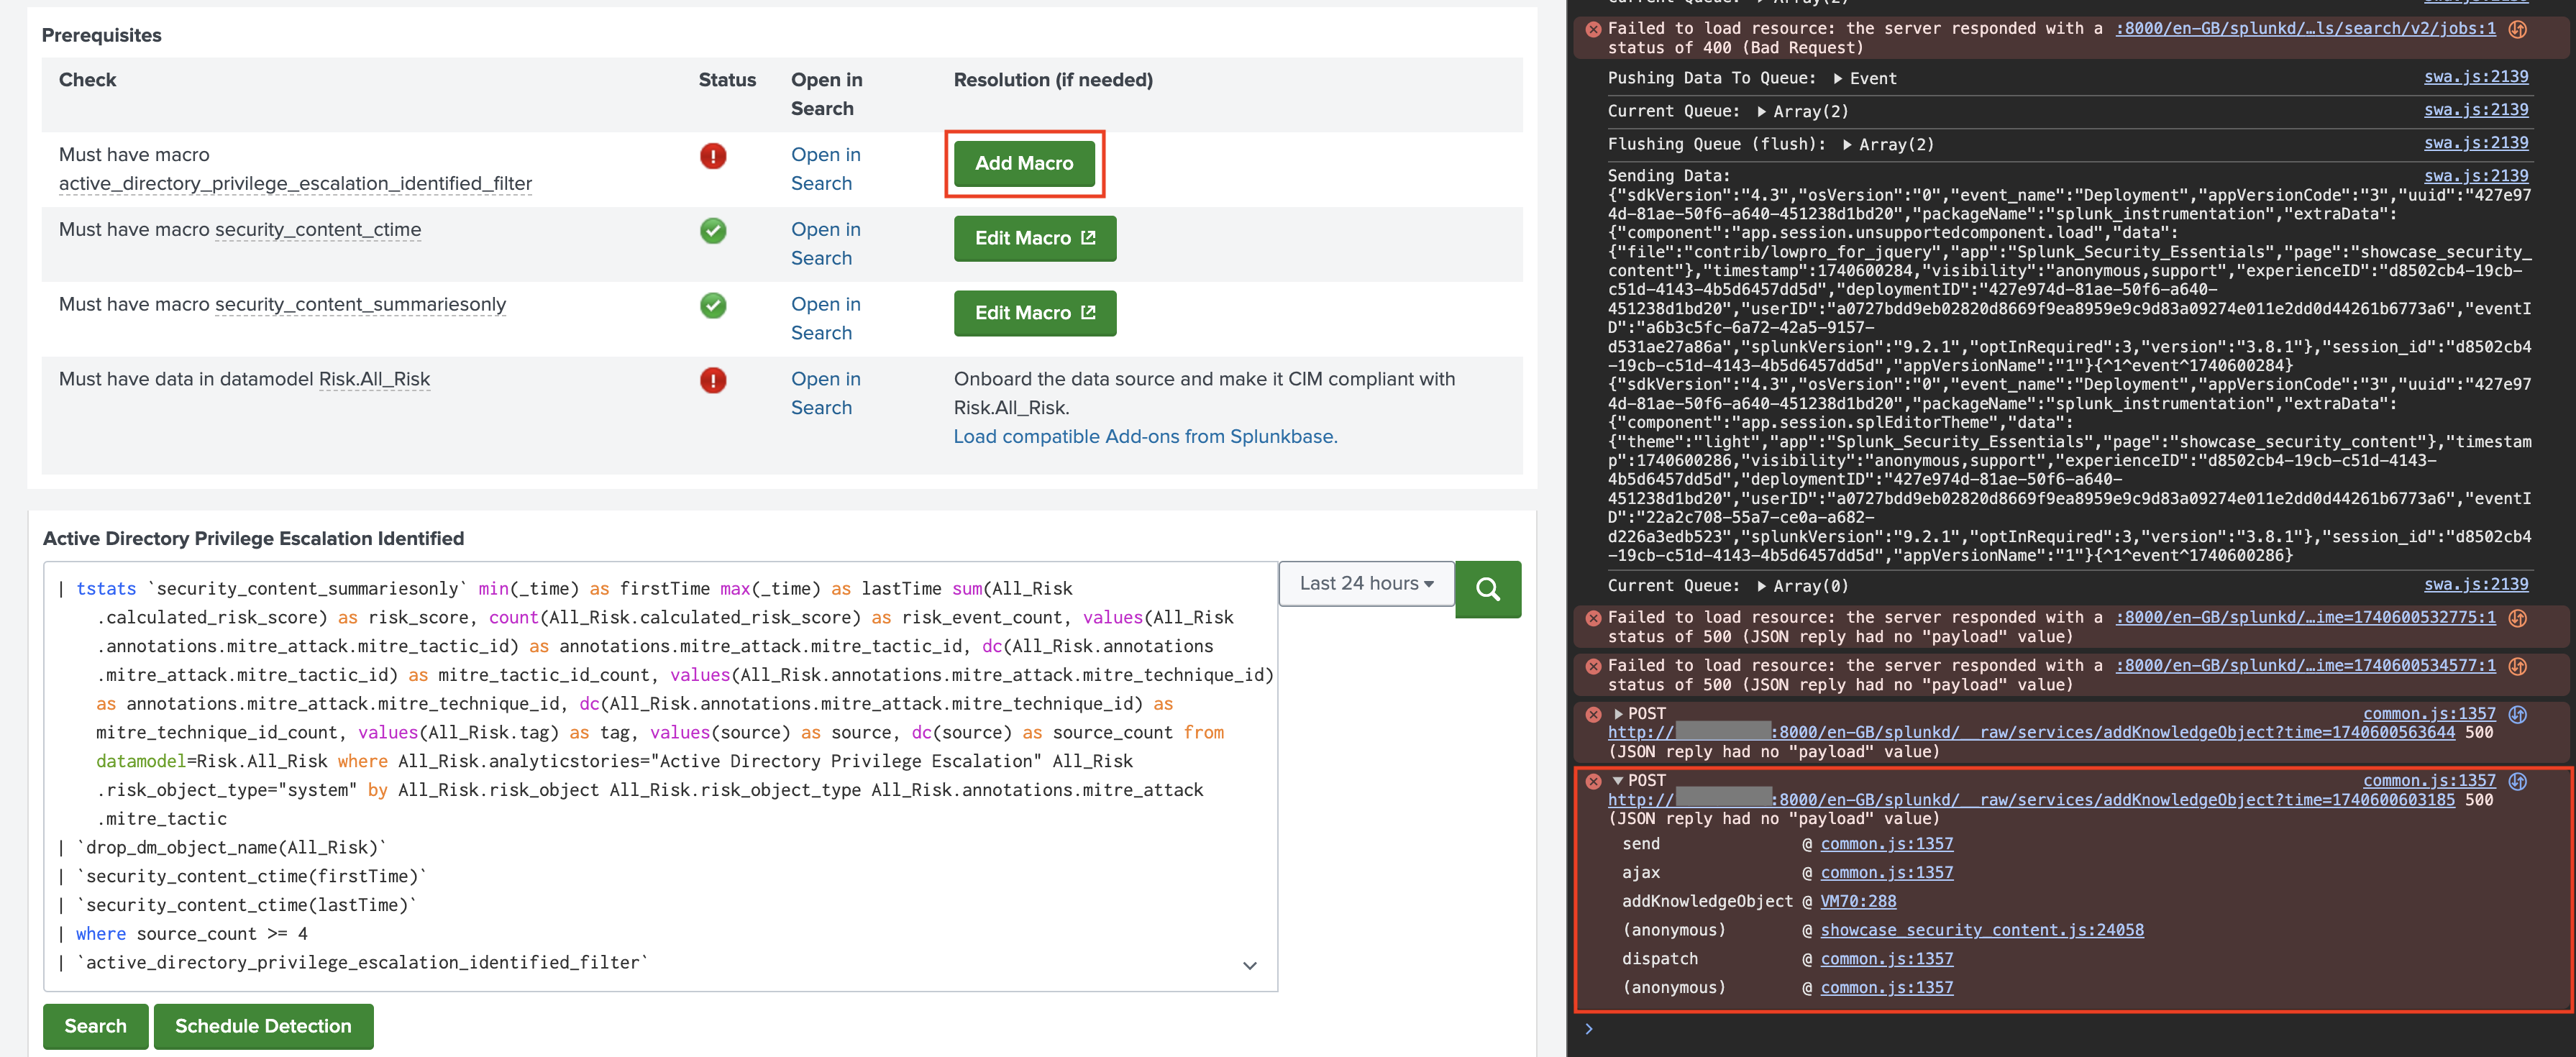This screenshot has height=1057, width=2576.
Task: Expand Event object in Pushing Data log
Action: tap(1837, 79)
